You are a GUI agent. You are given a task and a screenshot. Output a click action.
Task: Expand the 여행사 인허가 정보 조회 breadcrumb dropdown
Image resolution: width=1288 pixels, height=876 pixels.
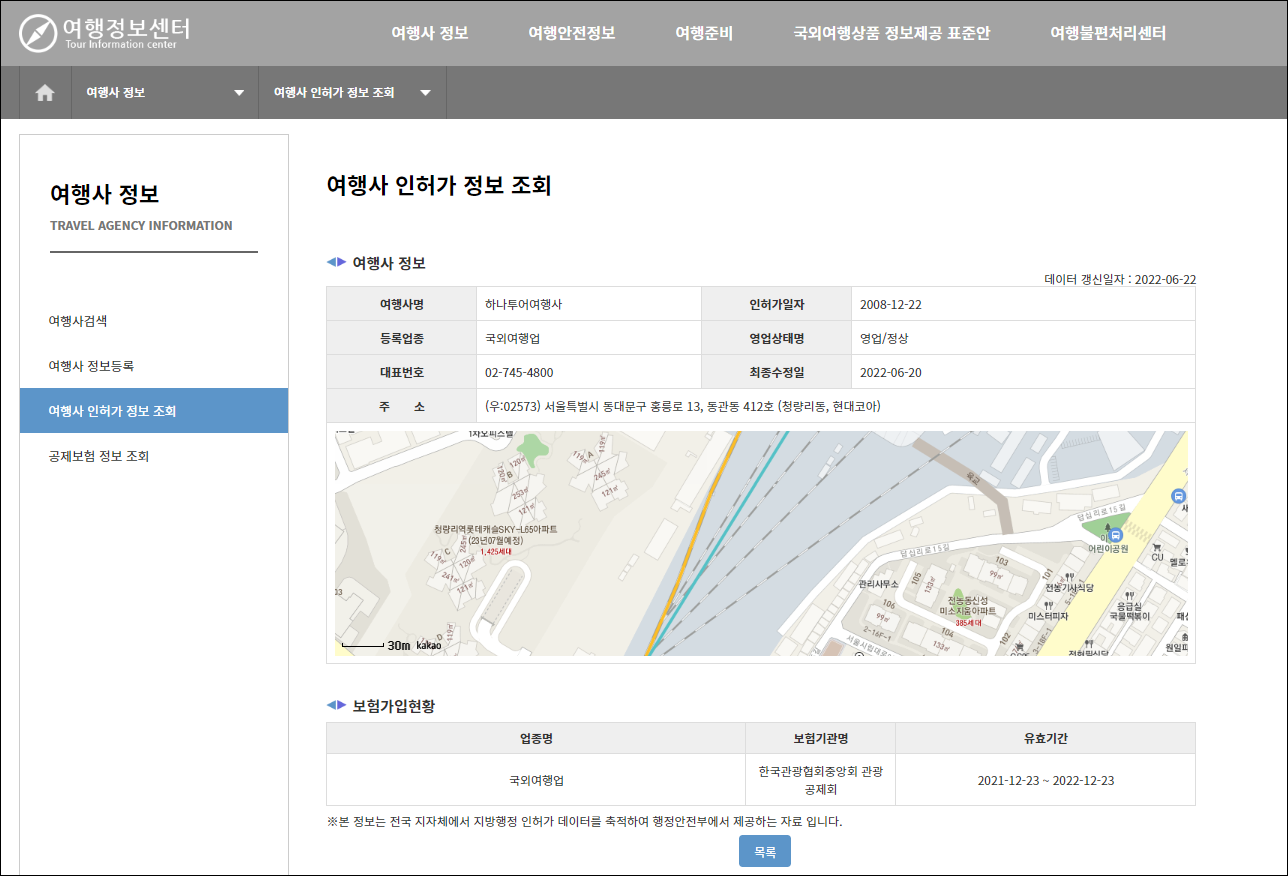tap(426, 93)
